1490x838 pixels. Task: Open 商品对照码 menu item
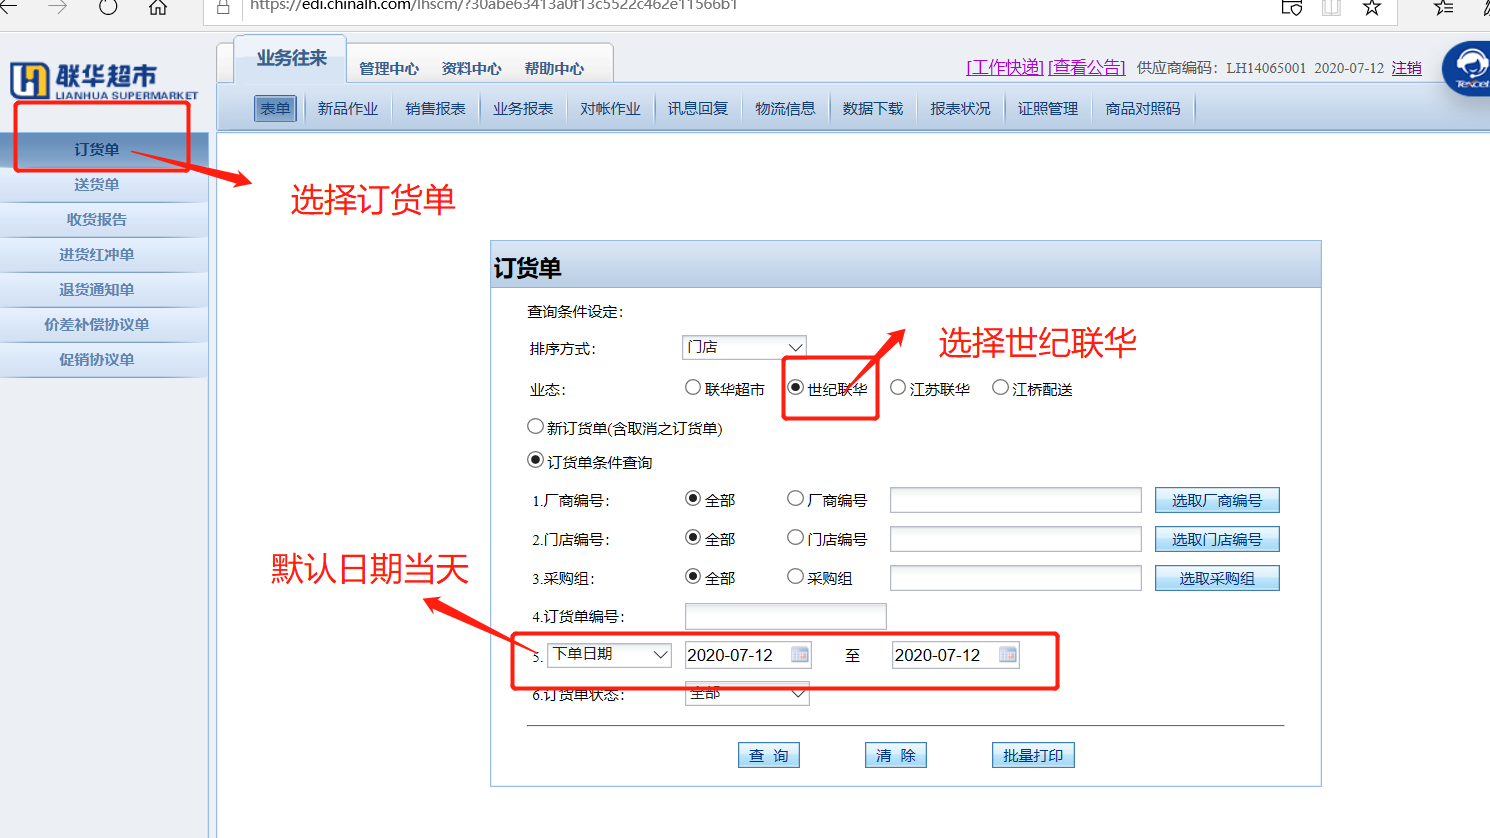point(1143,108)
